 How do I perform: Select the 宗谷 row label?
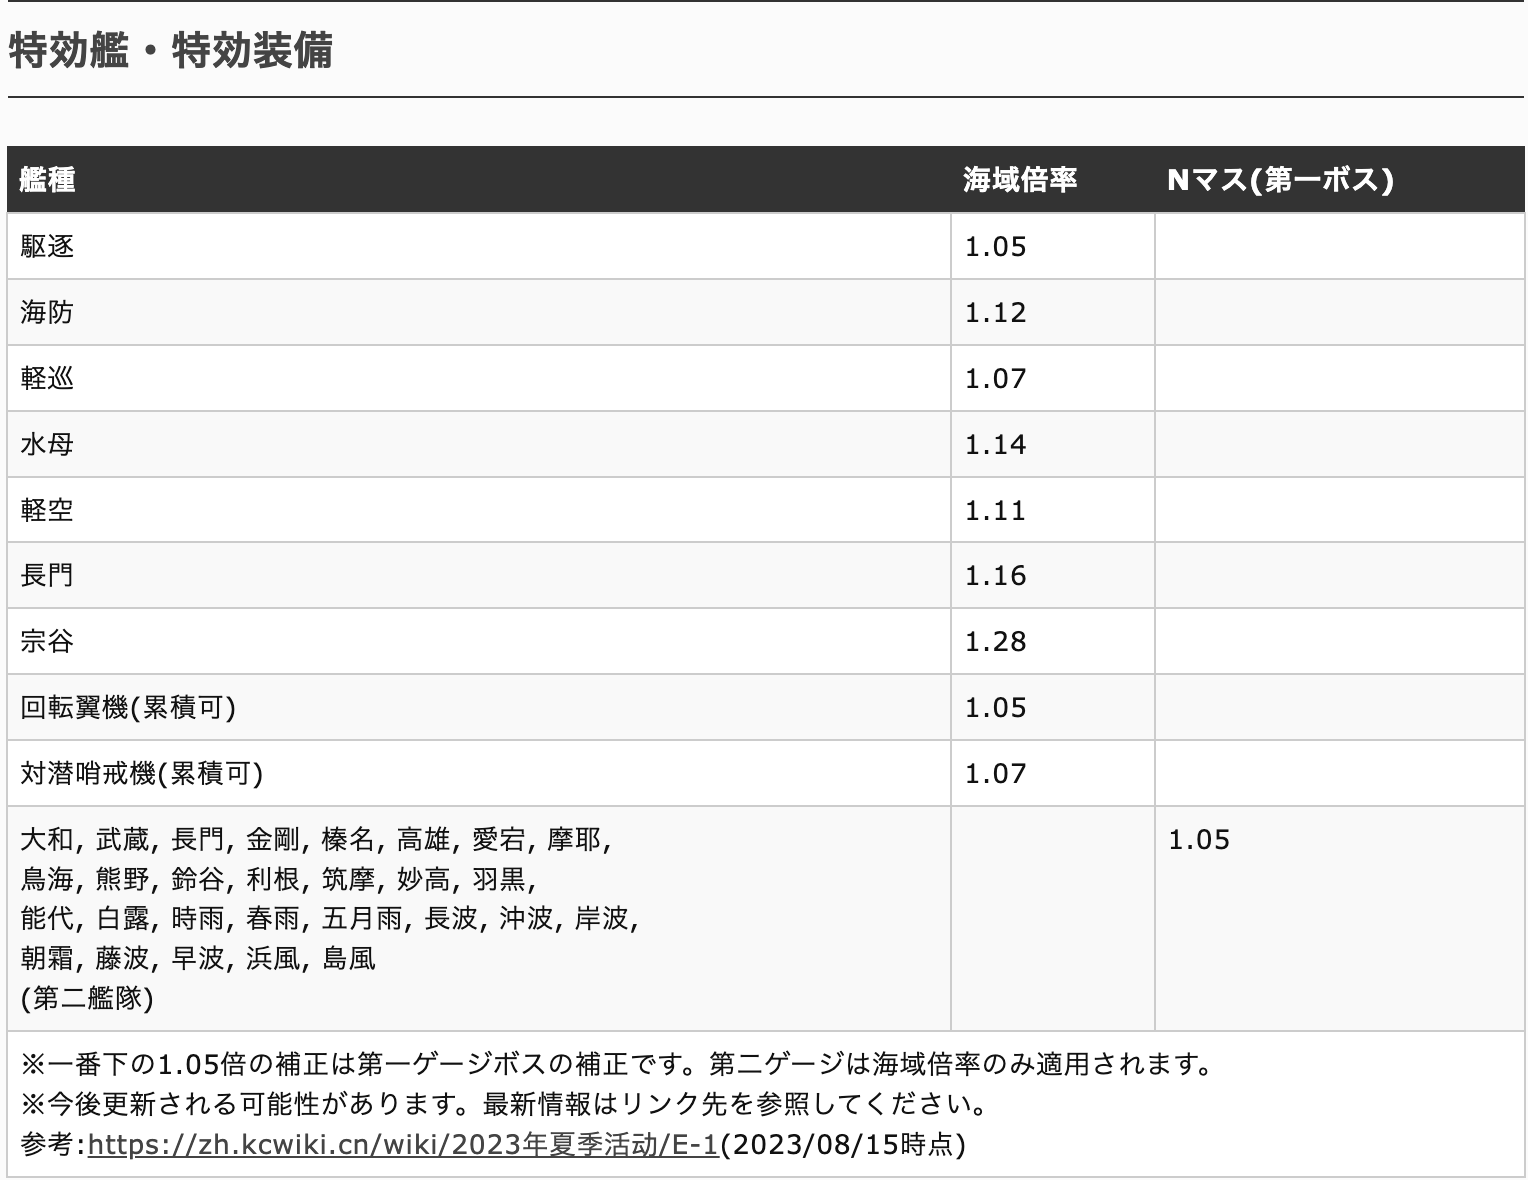click(47, 642)
